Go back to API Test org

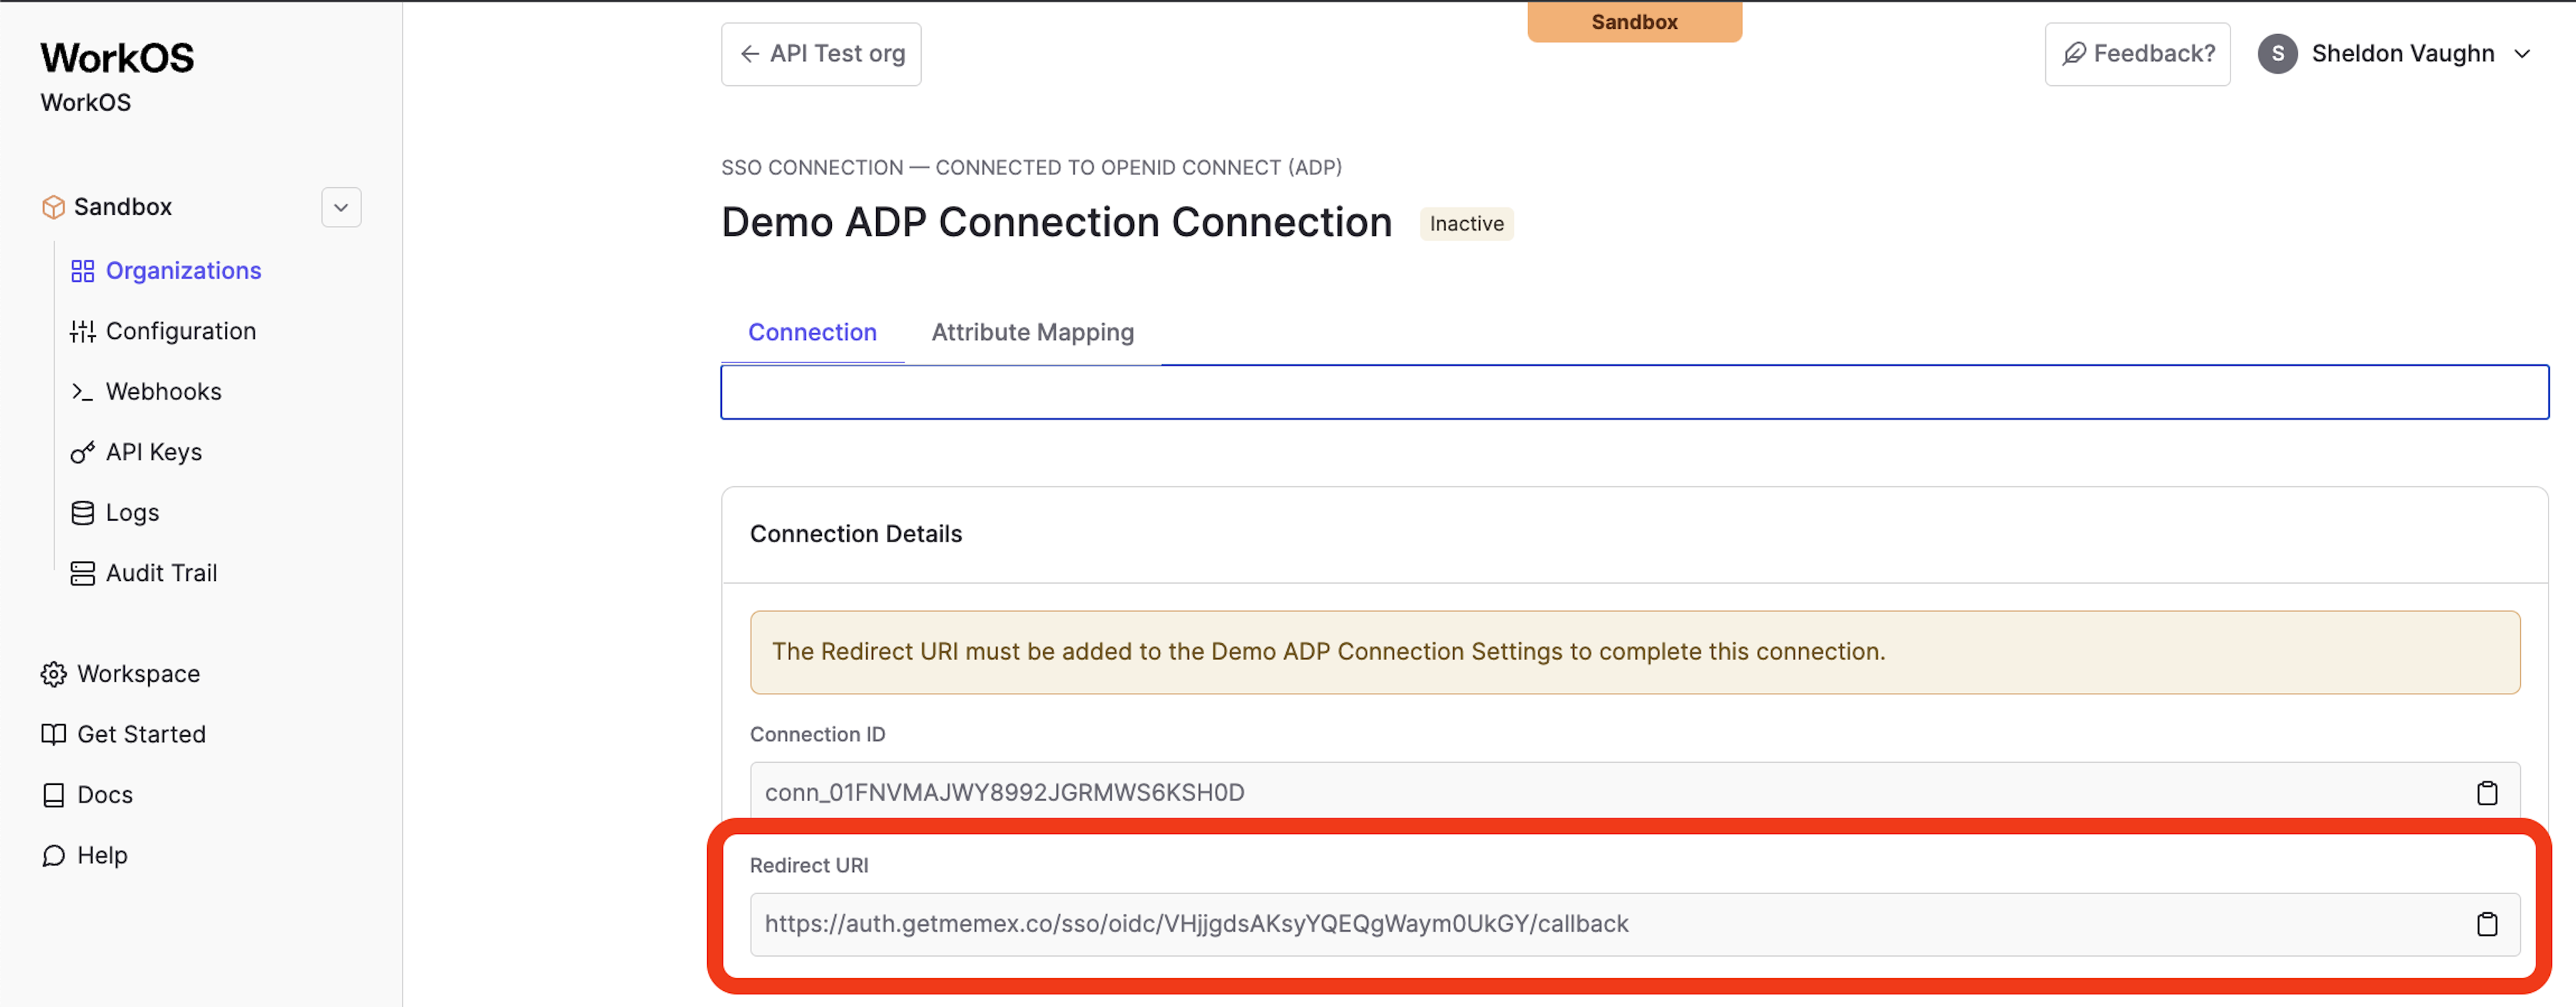coord(821,54)
